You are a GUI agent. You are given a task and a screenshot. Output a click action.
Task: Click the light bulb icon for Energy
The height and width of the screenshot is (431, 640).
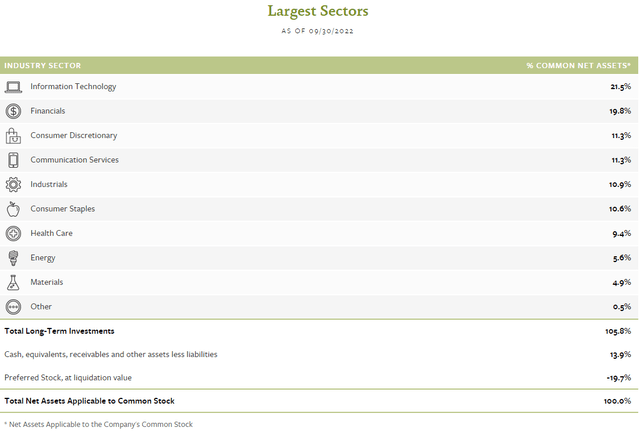click(13, 258)
